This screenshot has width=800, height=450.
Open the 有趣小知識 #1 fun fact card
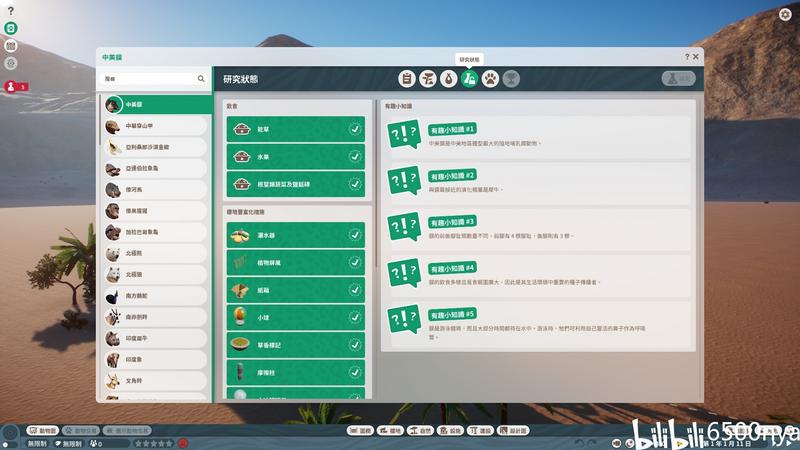tap(538, 136)
